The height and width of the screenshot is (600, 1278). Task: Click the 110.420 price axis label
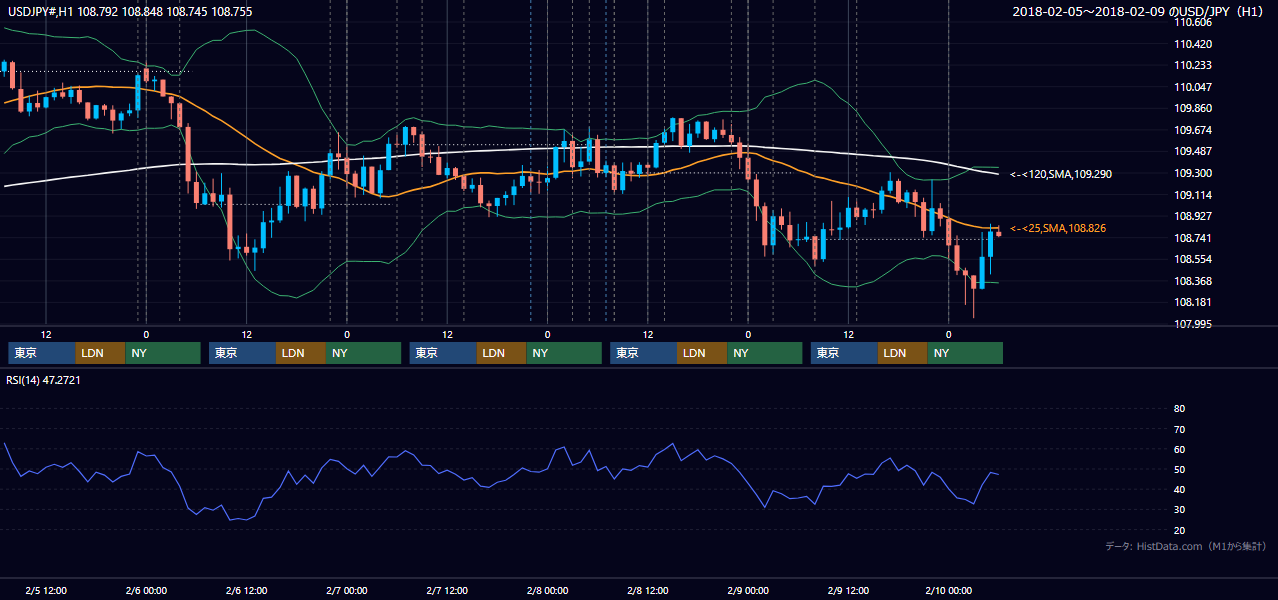(x=1194, y=44)
